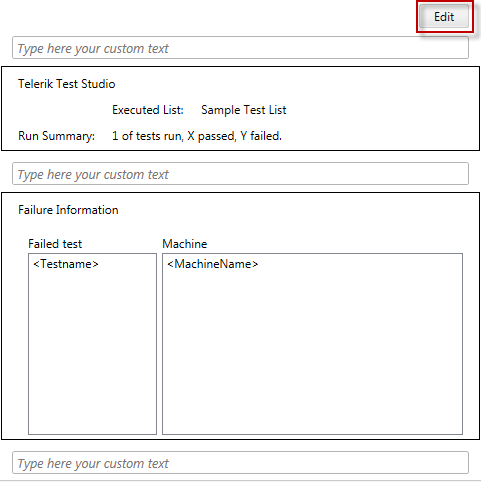Select the Telerik Test Studio heading
The height and width of the screenshot is (482, 481).
67,84
